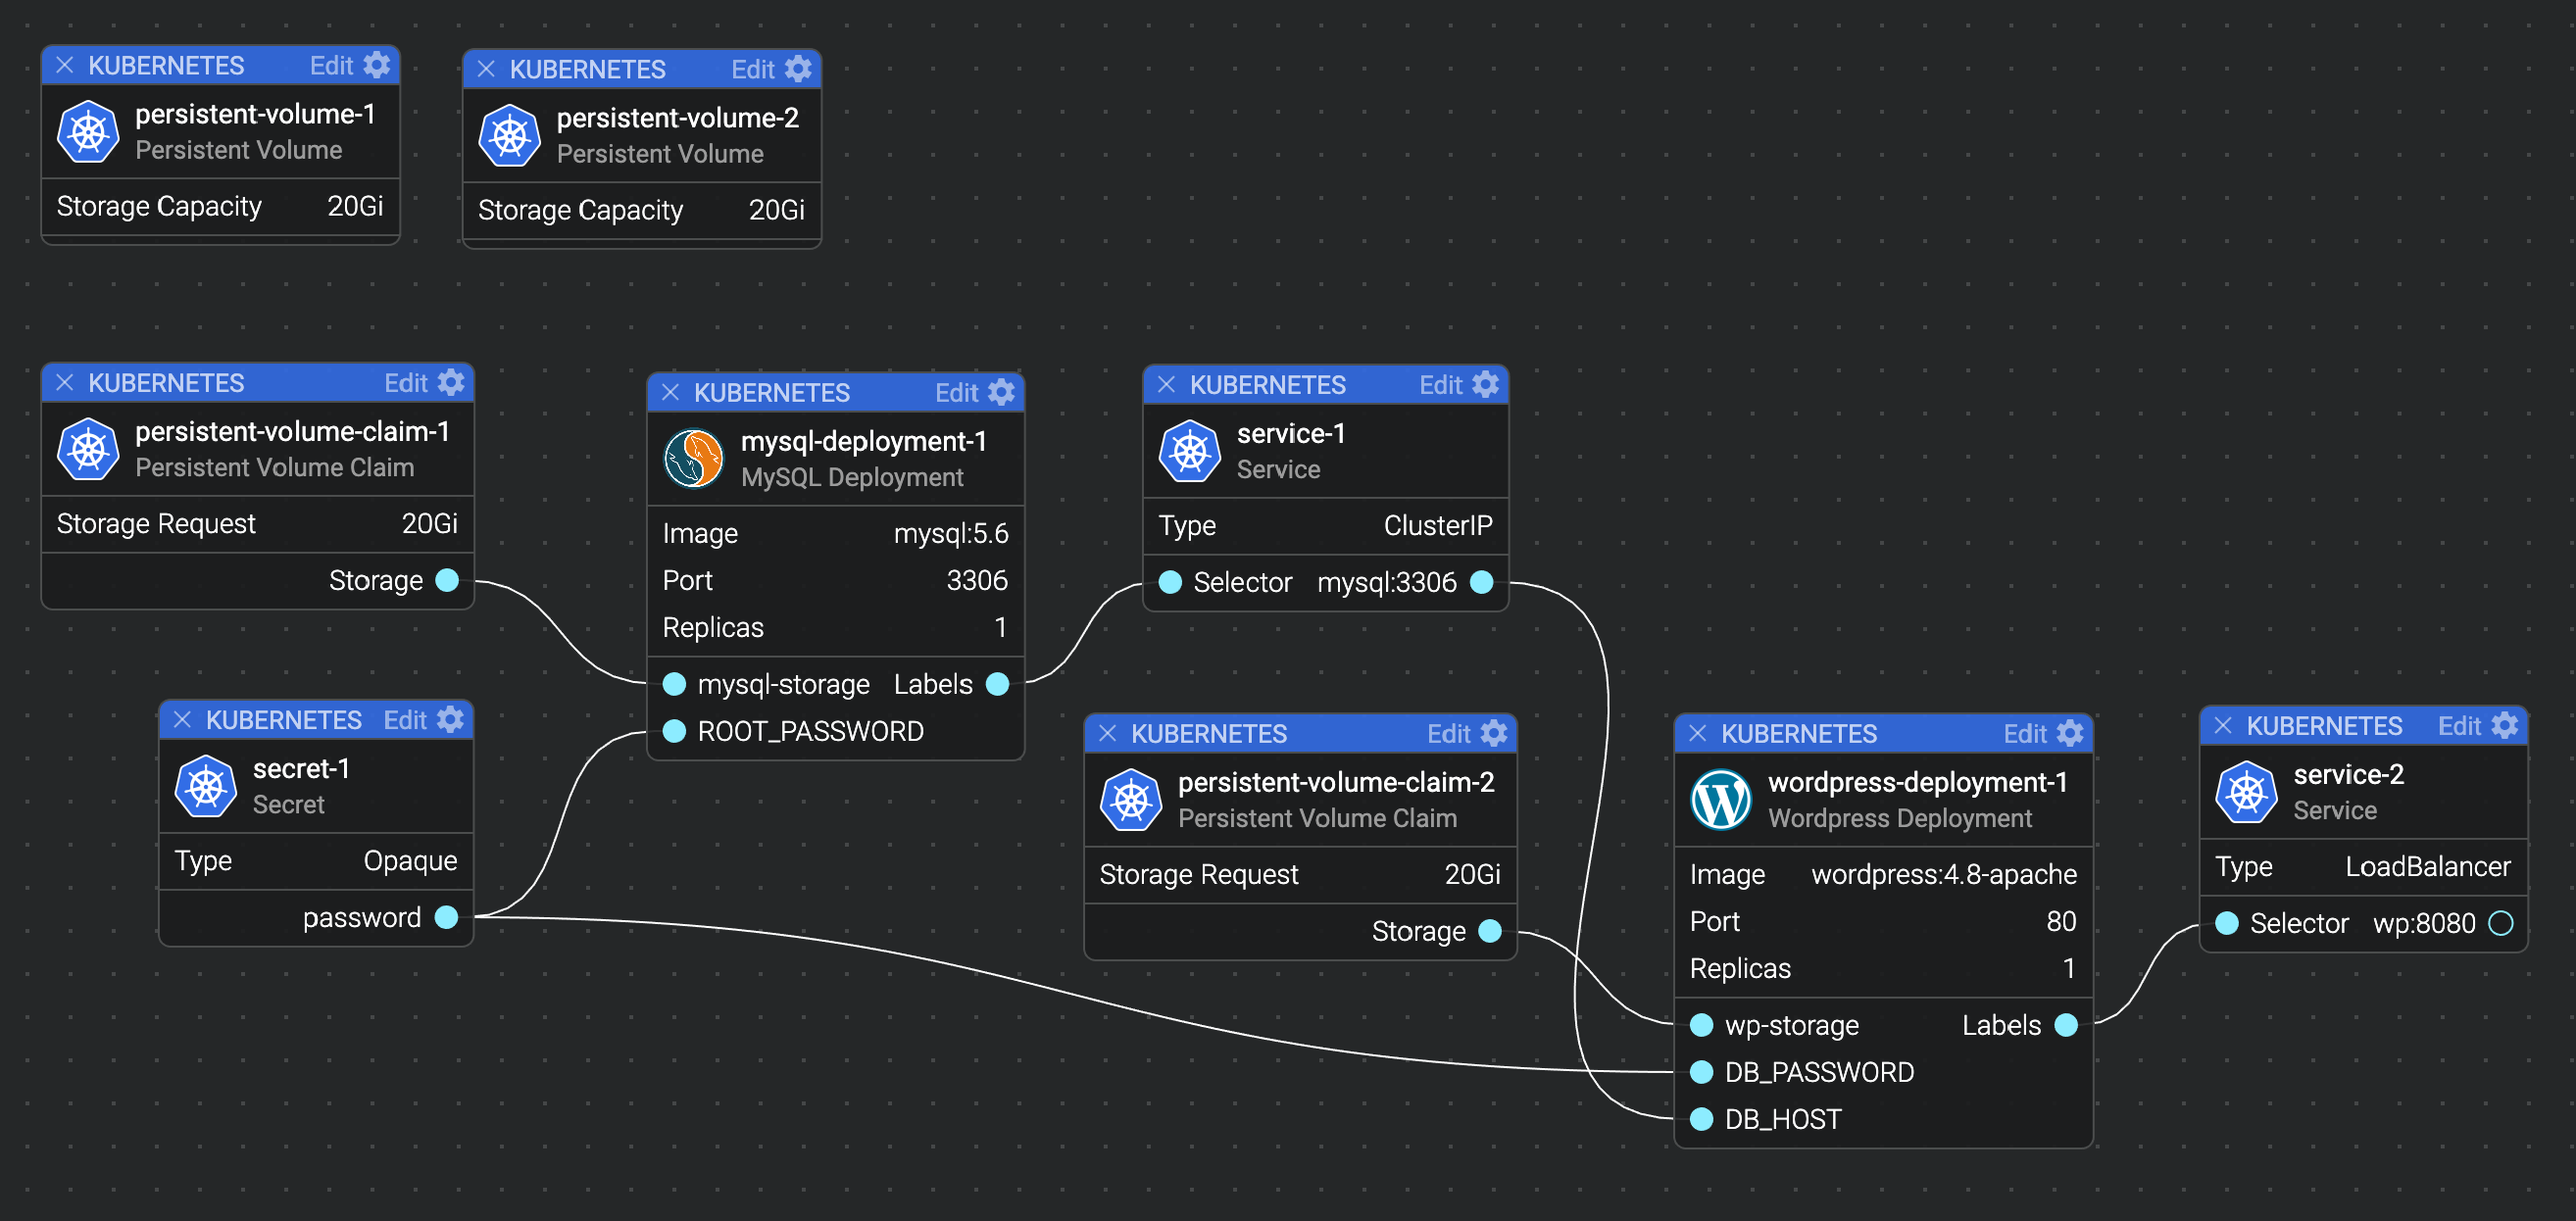Close the wordpress-deployment-1 node
2576x1221 pixels.
pos(1697,733)
